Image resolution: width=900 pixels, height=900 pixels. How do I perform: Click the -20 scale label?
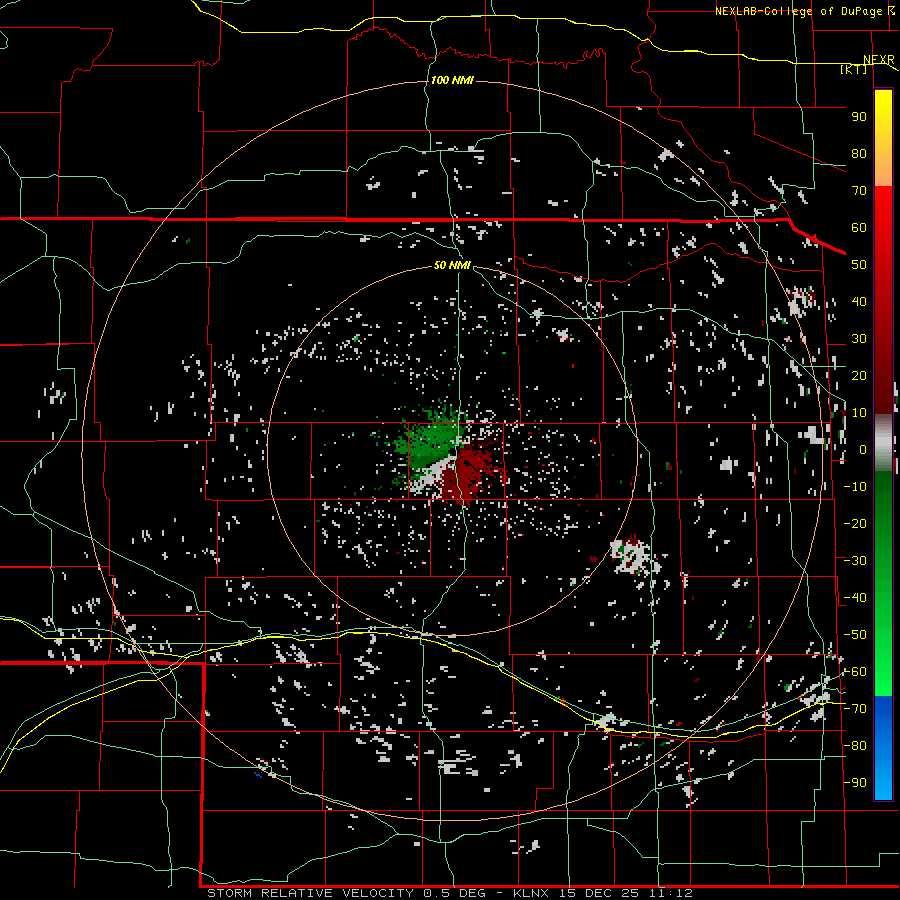pyautogui.click(x=855, y=523)
